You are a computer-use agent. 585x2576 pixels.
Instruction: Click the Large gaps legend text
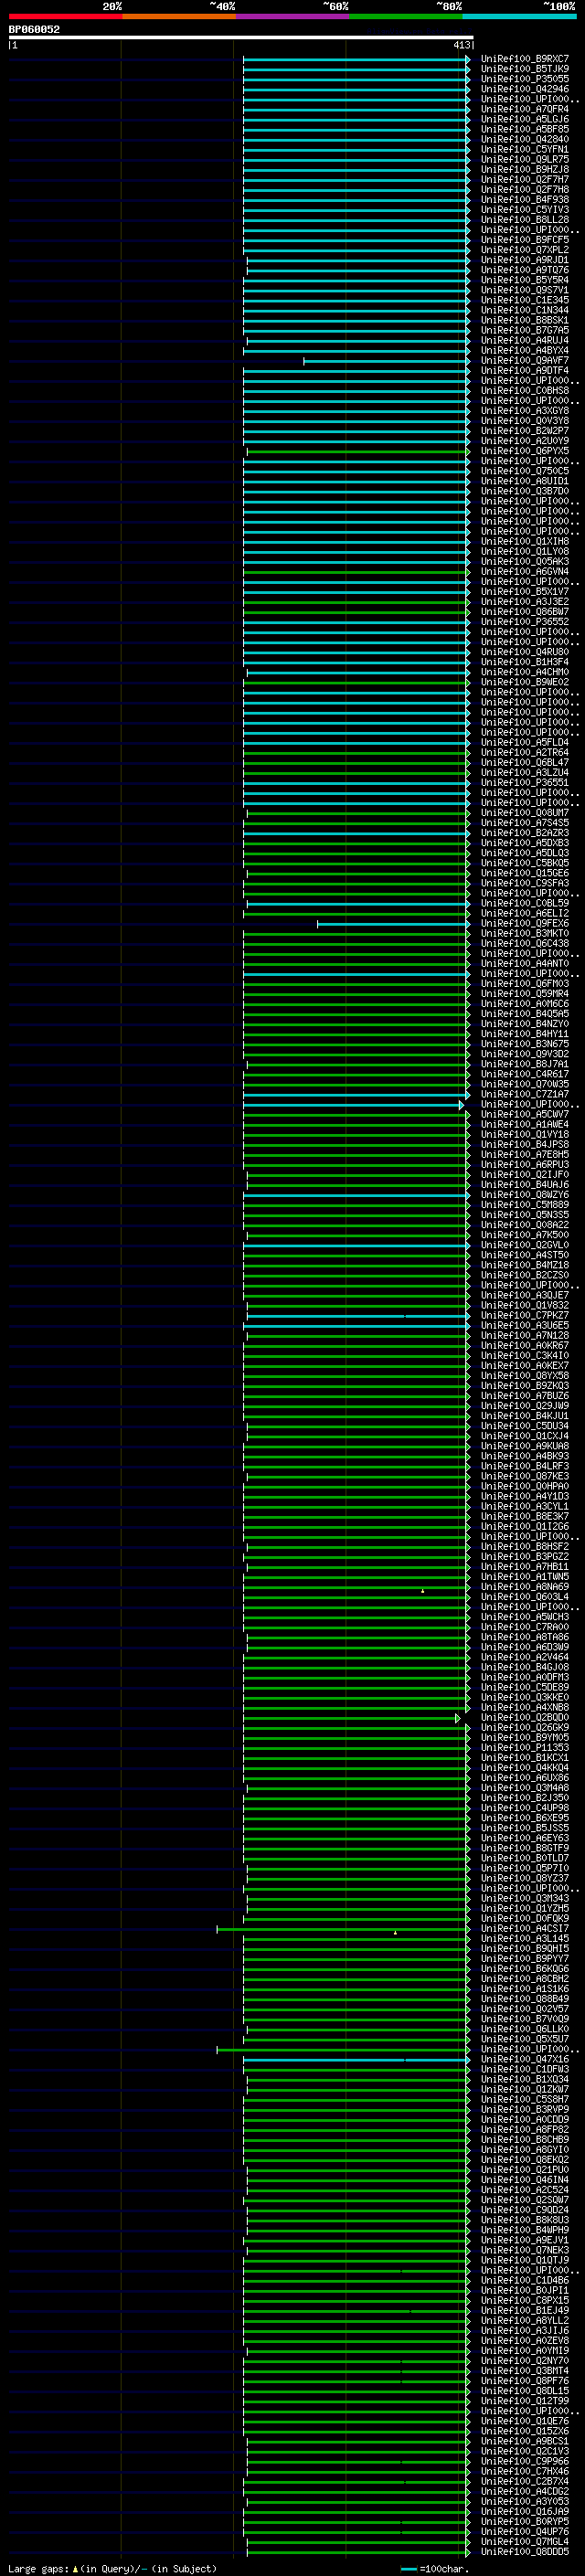pyautogui.click(x=112, y=2568)
